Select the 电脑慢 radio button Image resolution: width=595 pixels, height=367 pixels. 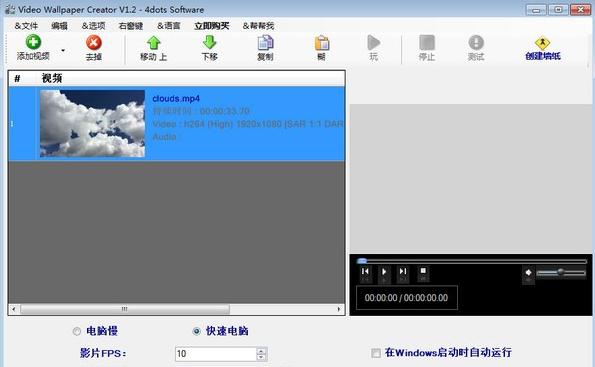pos(77,331)
